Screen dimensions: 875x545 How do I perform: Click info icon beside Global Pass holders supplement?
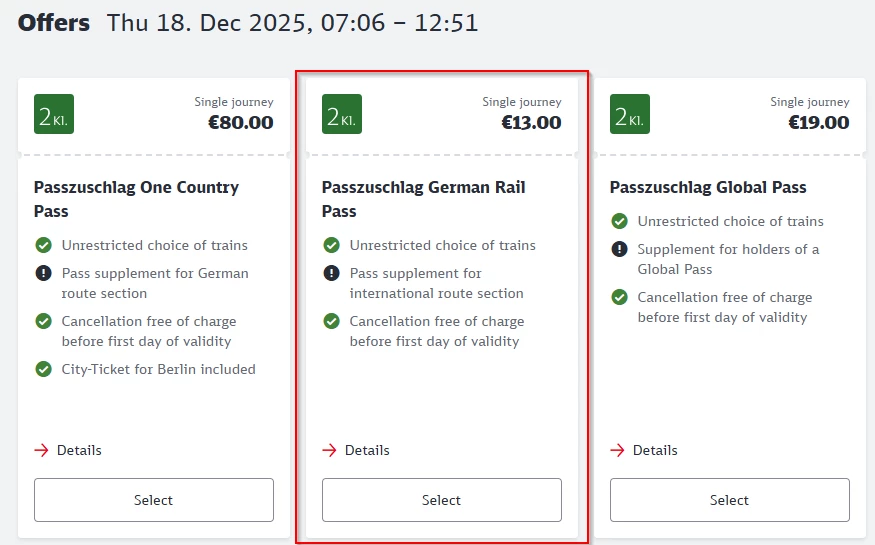(619, 249)
